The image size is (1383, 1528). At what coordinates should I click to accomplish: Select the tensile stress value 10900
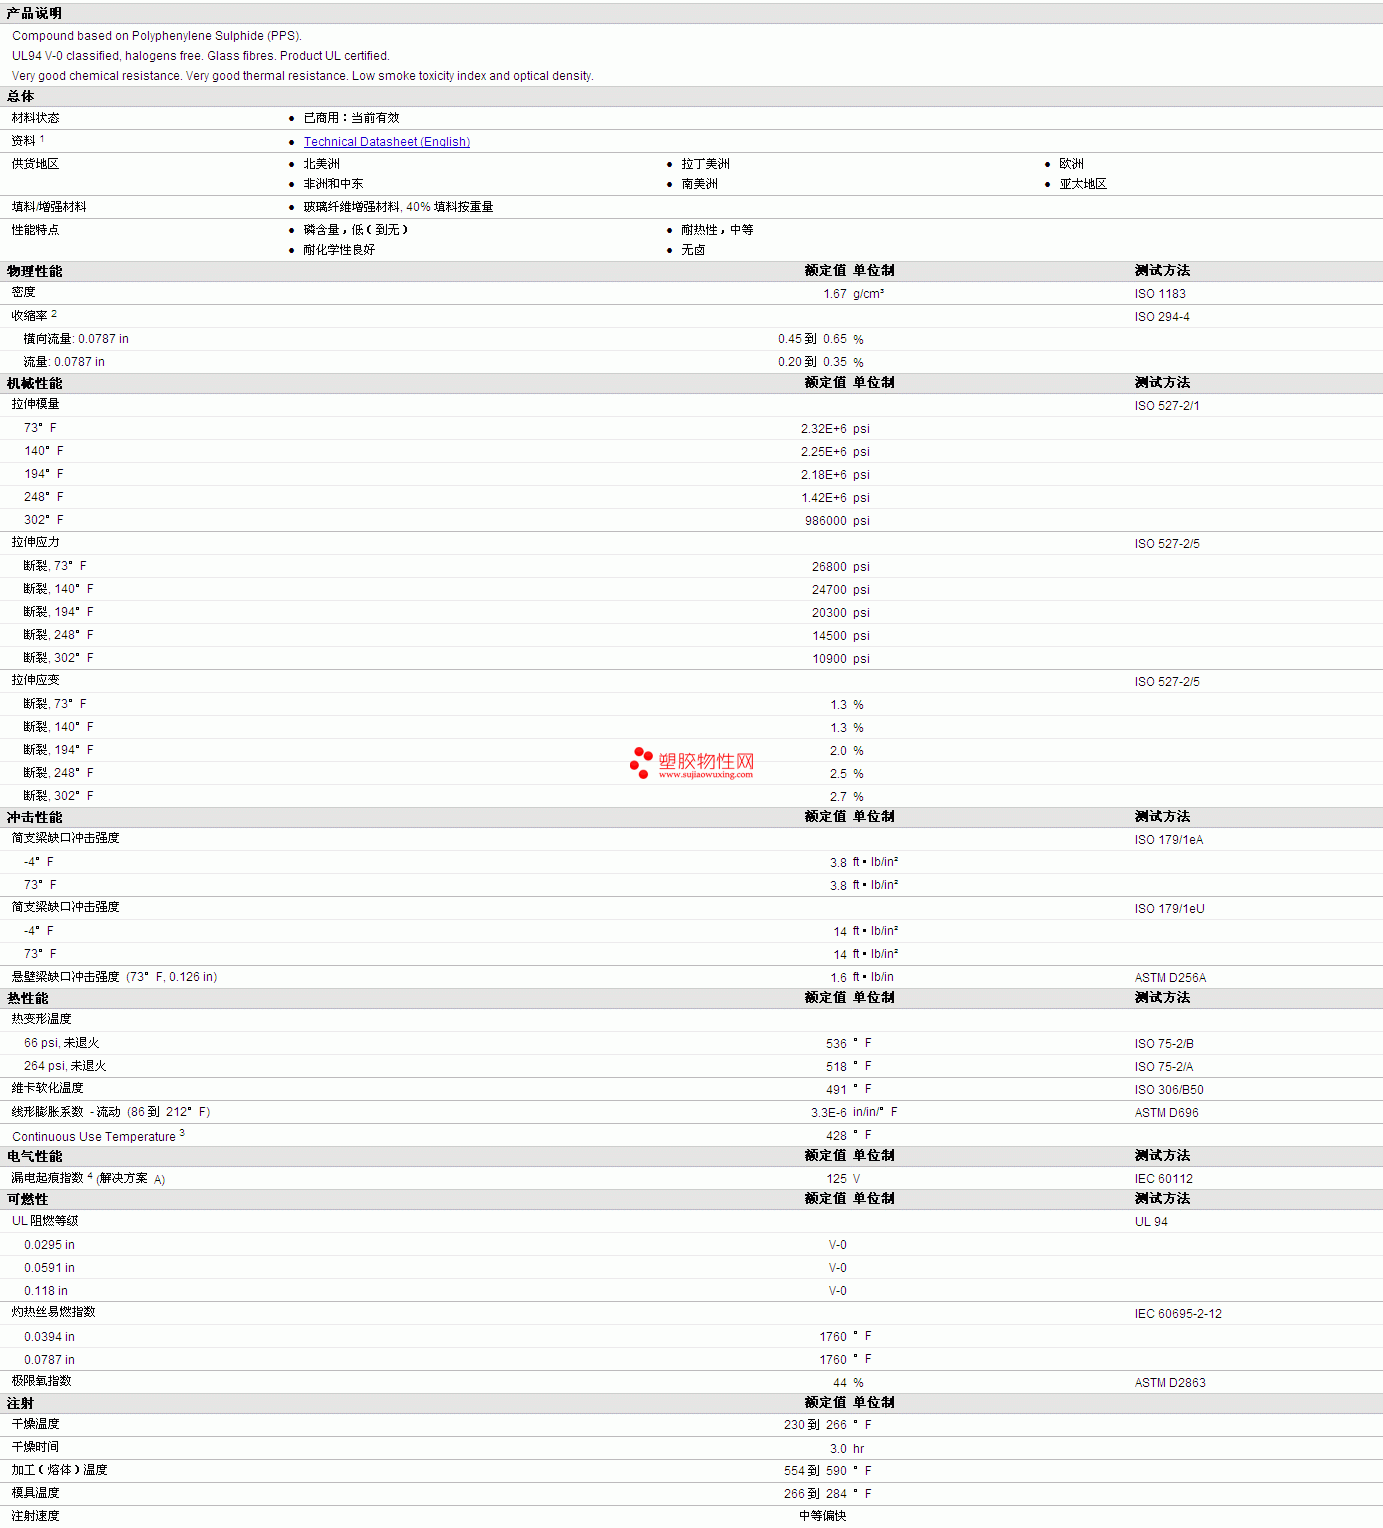point(829,659)
